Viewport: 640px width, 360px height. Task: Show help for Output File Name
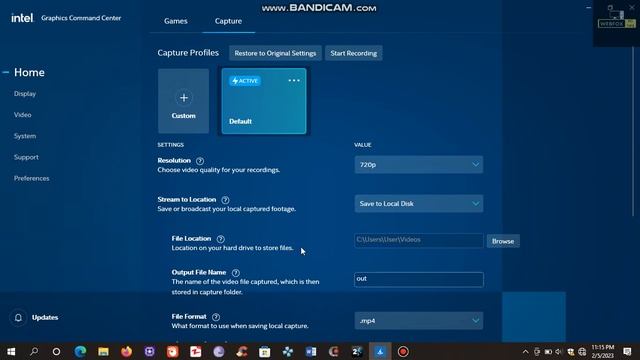[236, 273]
